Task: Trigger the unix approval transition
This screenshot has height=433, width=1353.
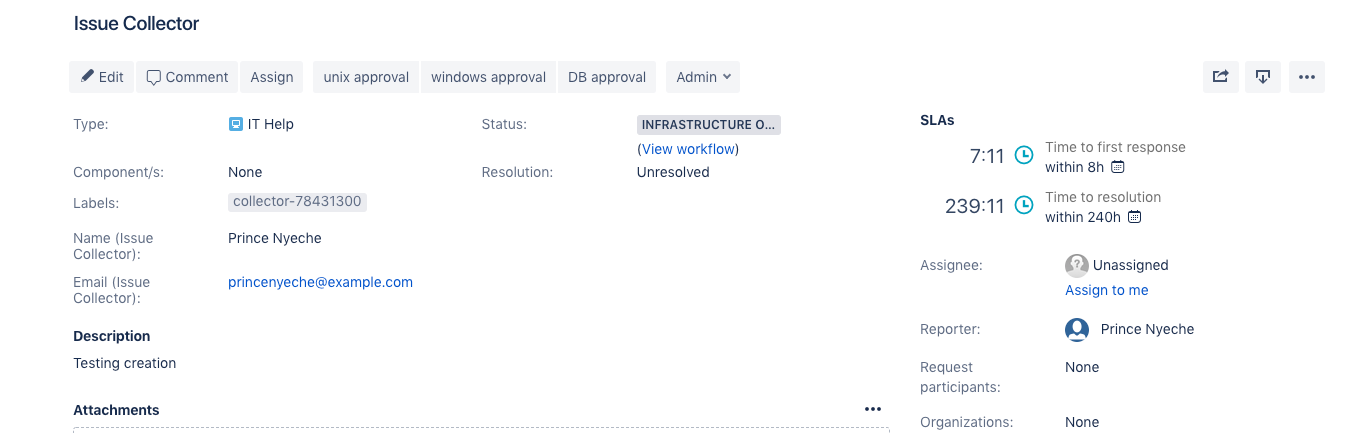Action: (366, 77)
